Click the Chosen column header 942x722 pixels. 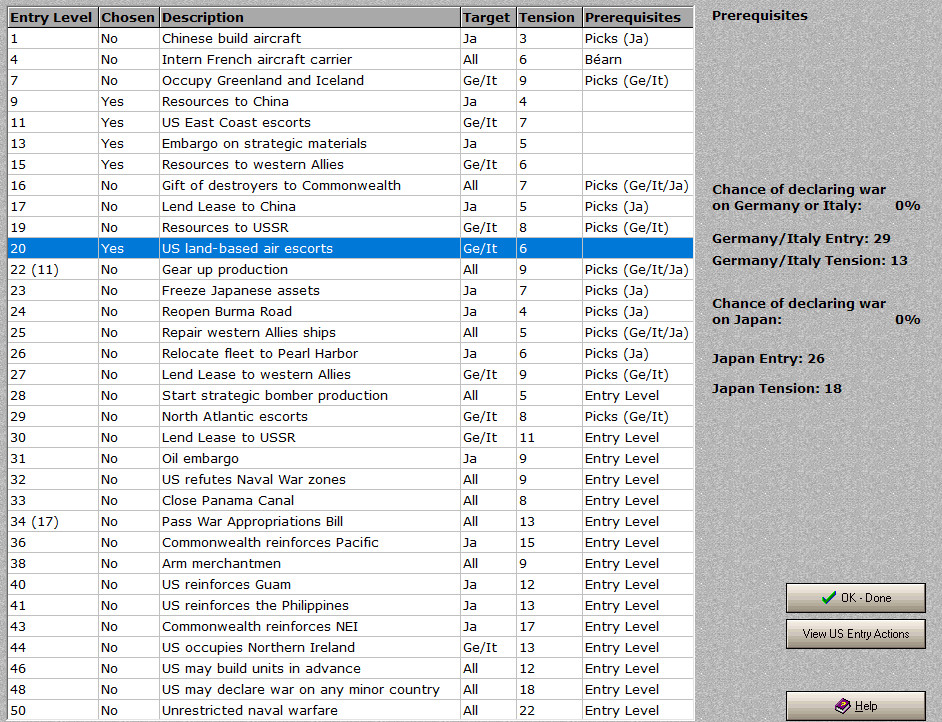[x=129, y=17]
